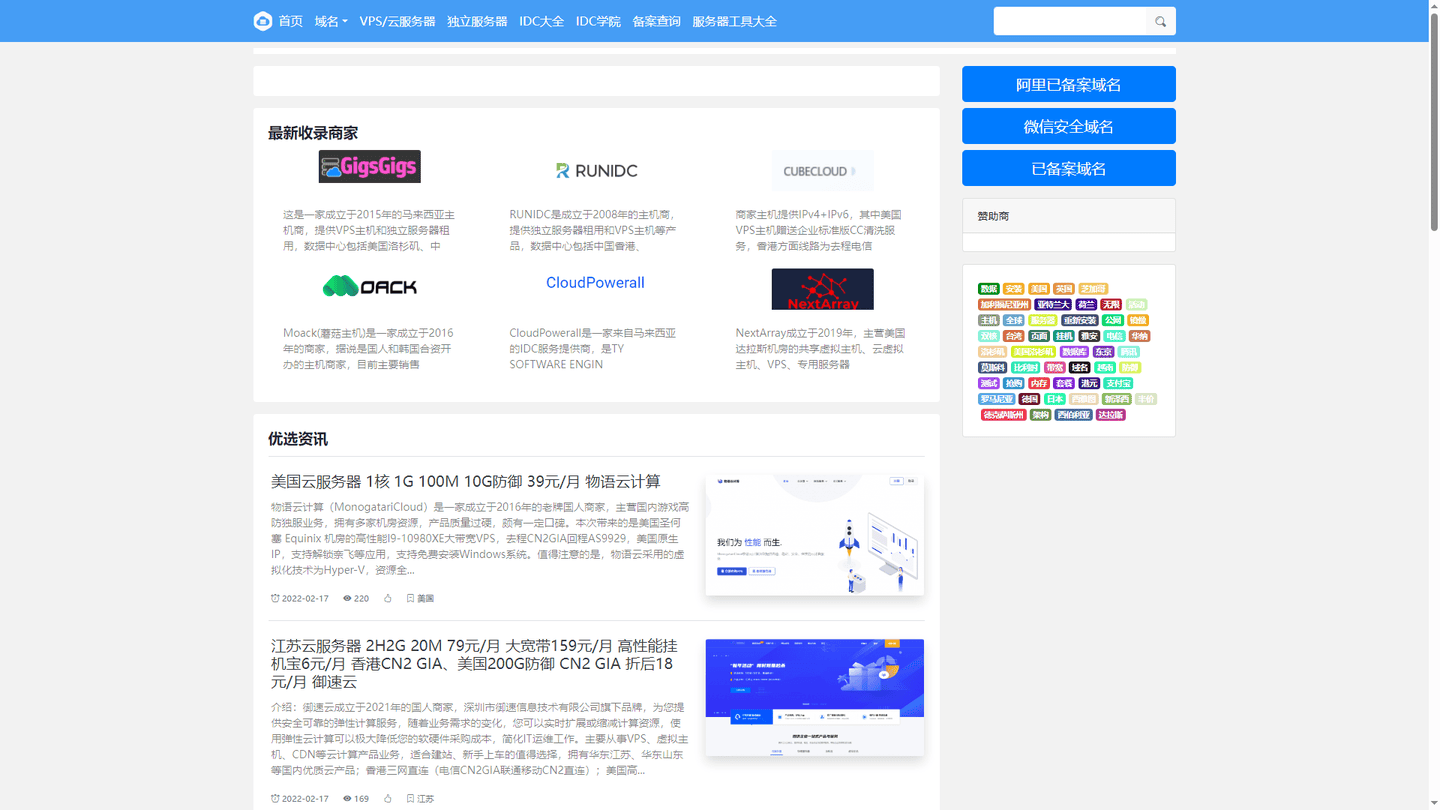Select the red 无限 tag

point(1111,304)
